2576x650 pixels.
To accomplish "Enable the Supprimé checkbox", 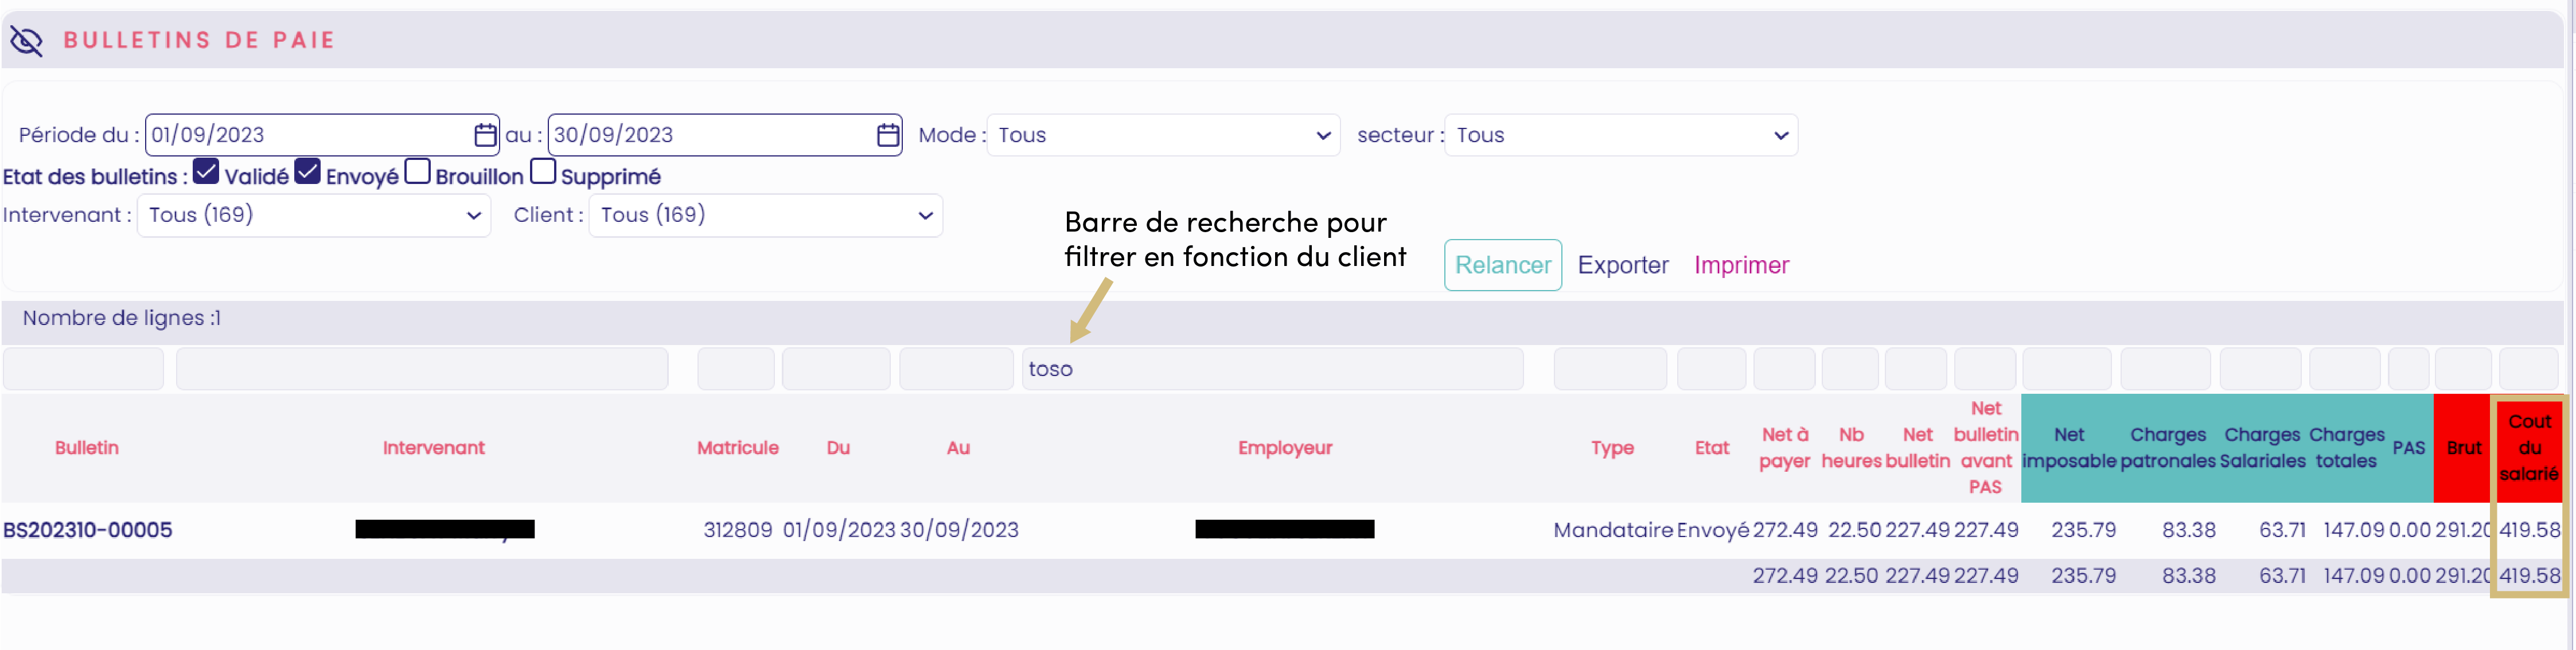I will click(x=543, y=172).
